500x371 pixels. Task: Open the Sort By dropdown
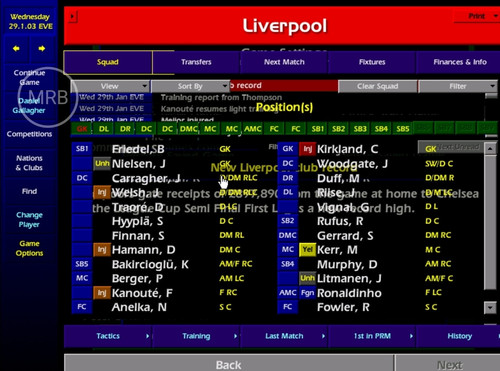190,86
